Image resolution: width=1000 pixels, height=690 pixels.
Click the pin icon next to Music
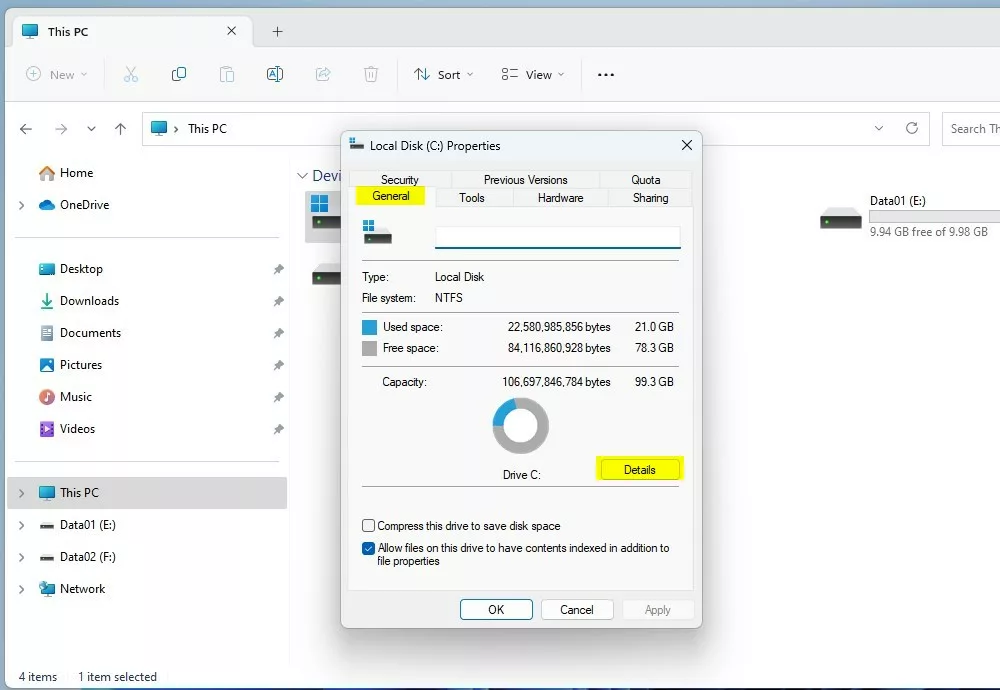[x=279, y=397]
